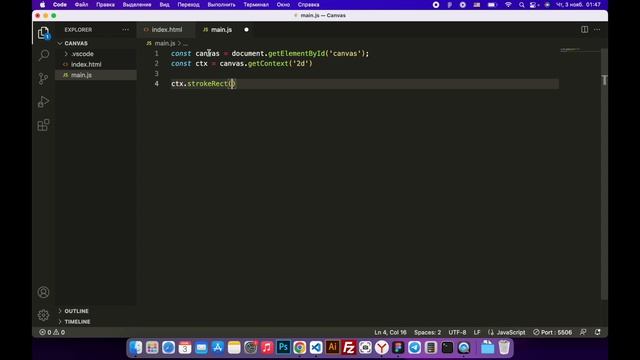Open the Выполнить menu

(222, 5)
